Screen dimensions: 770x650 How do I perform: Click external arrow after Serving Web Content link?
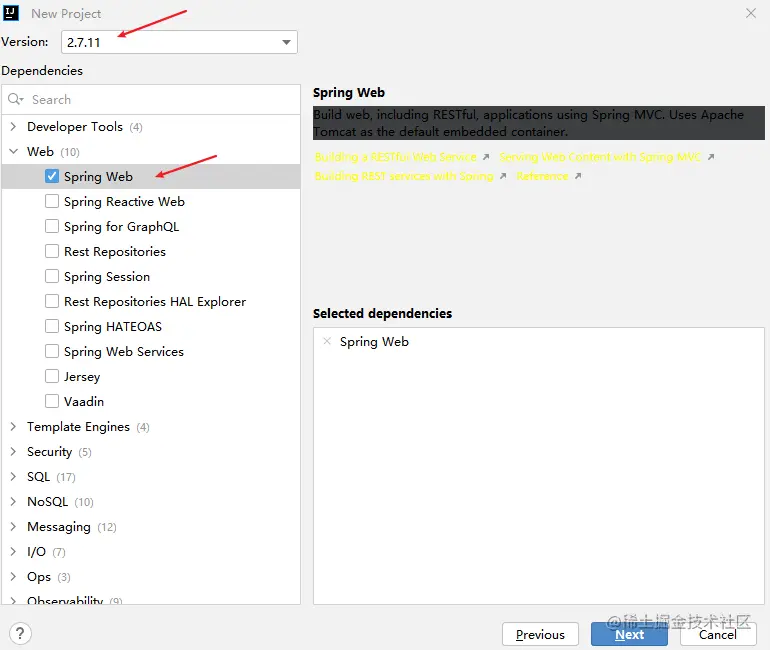click(711, 157)
